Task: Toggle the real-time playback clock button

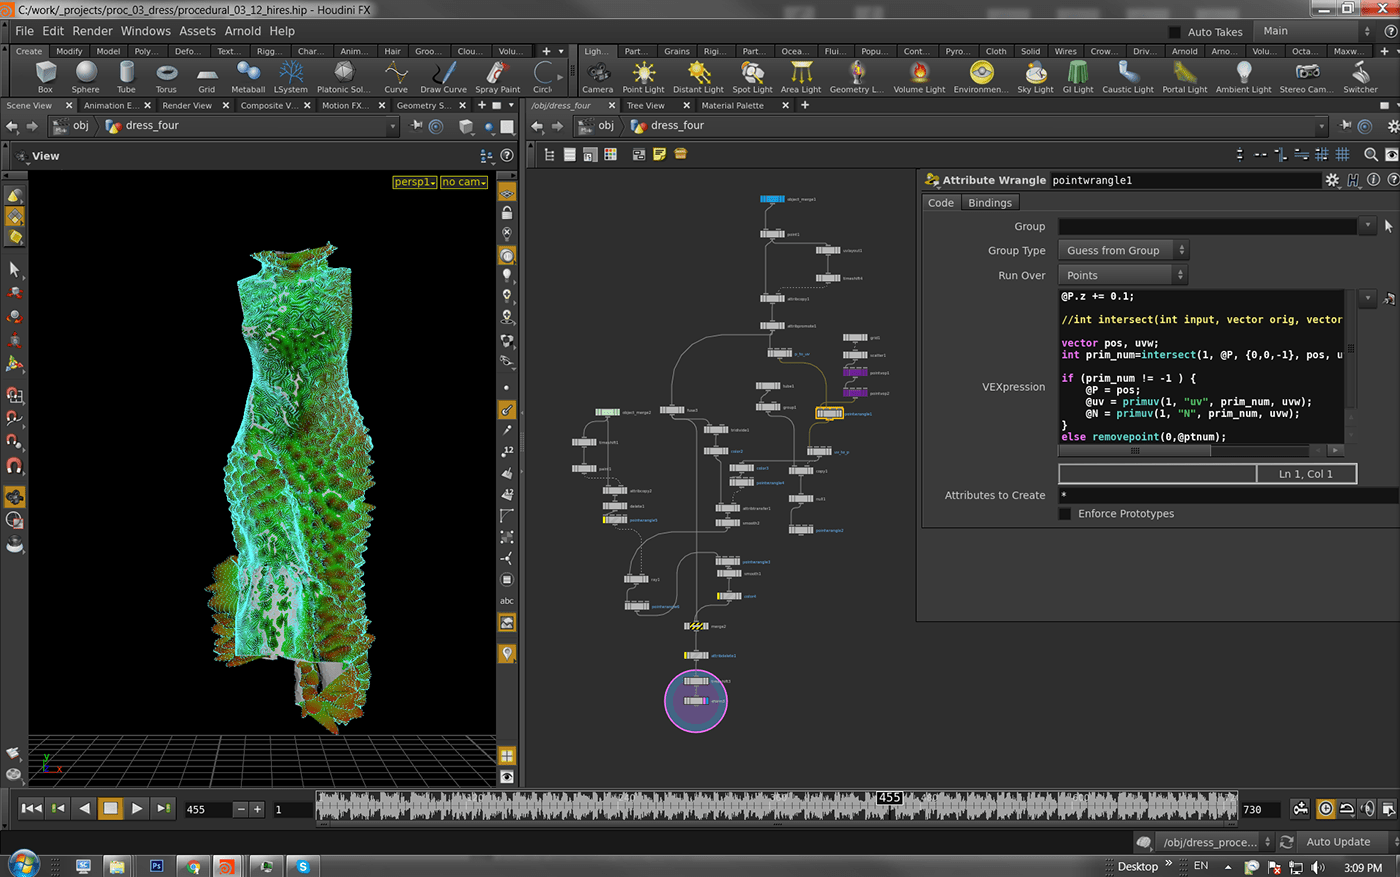Action: point(1325,809)
